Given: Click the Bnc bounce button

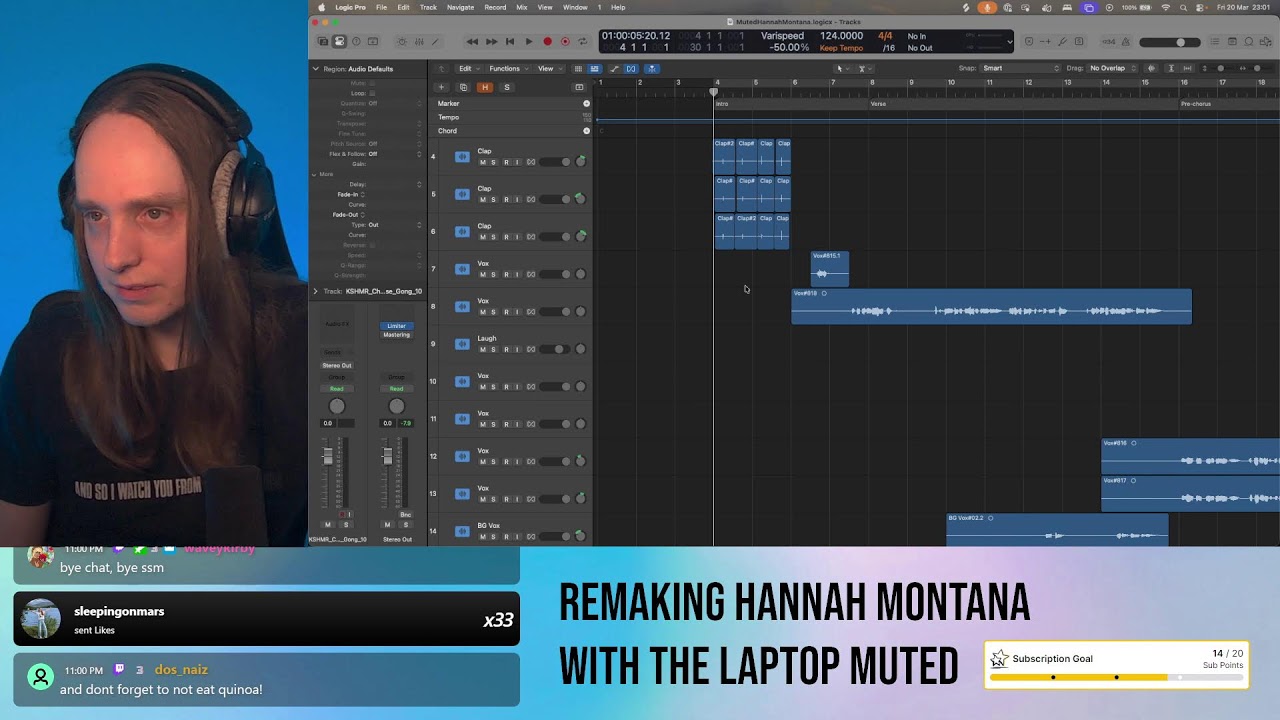Looking at the screenshot, I should tap(405, 514).
